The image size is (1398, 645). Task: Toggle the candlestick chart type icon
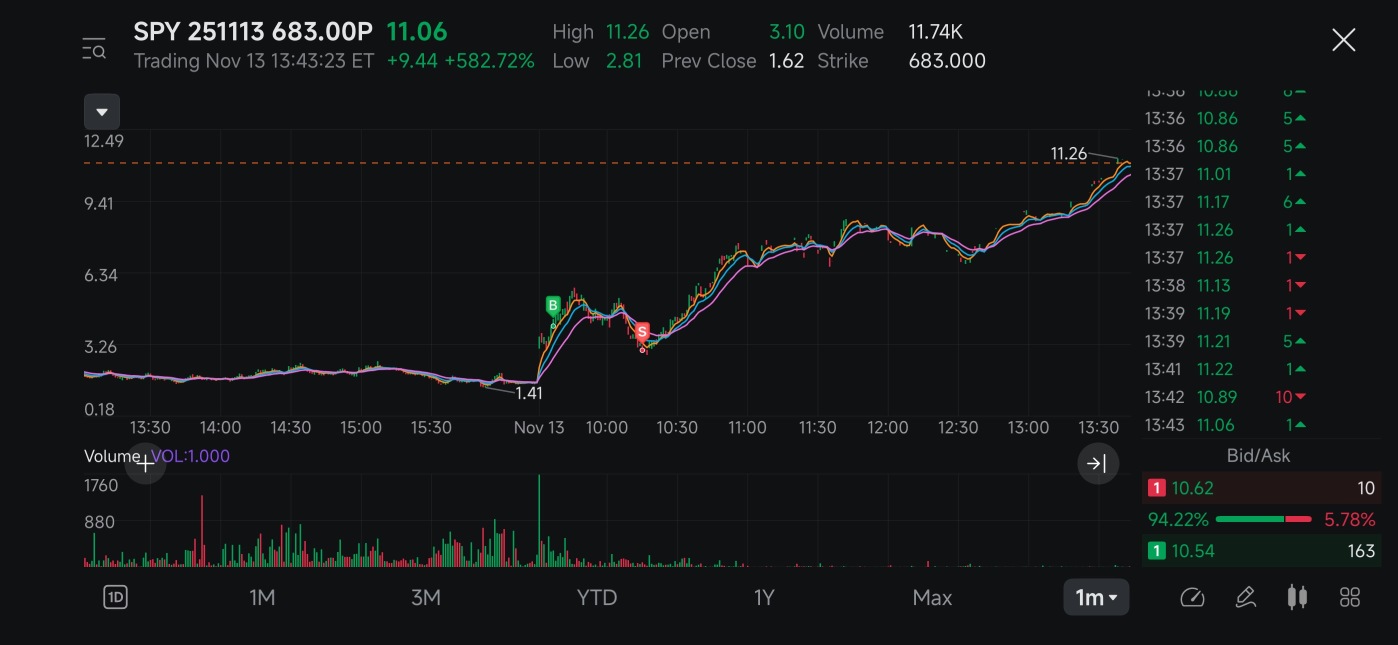coord(1297,598)
